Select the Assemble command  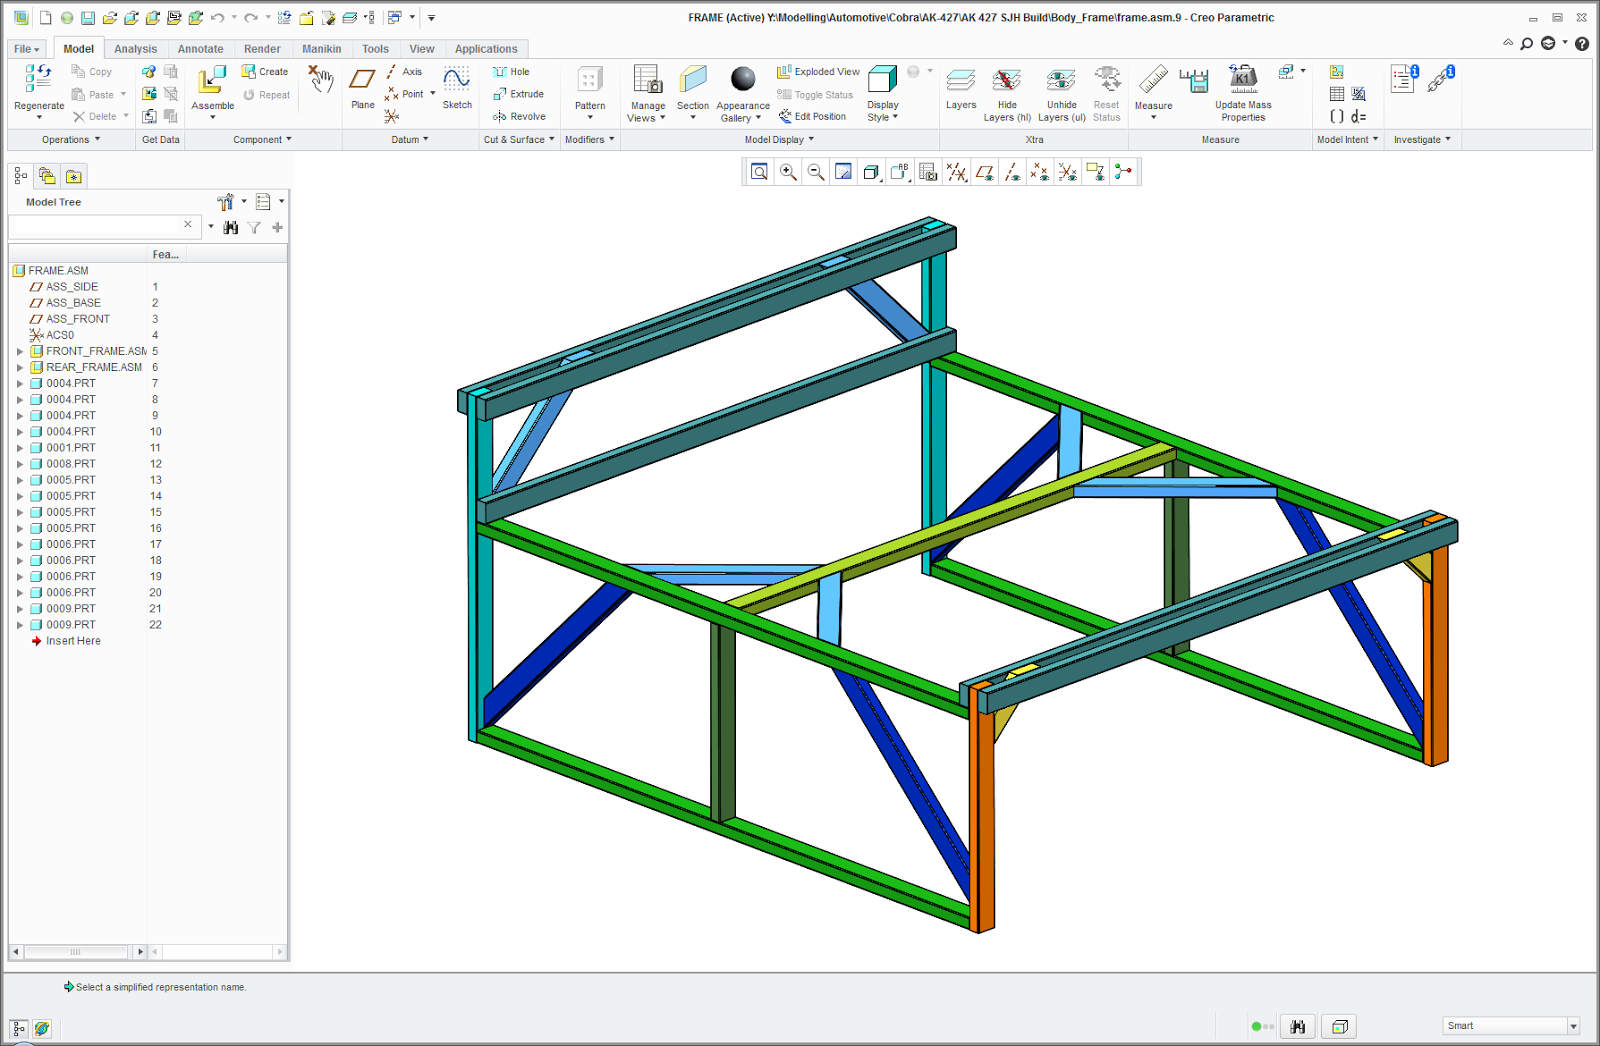[211, 90]
